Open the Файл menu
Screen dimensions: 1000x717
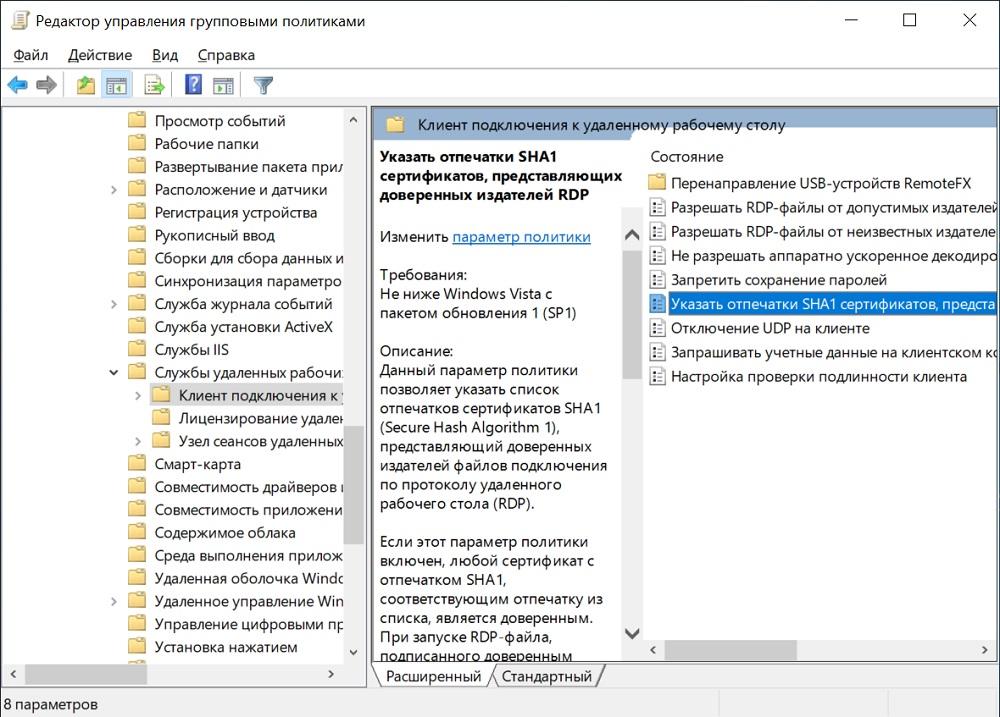pyautogui.click(x=31, y=55)
